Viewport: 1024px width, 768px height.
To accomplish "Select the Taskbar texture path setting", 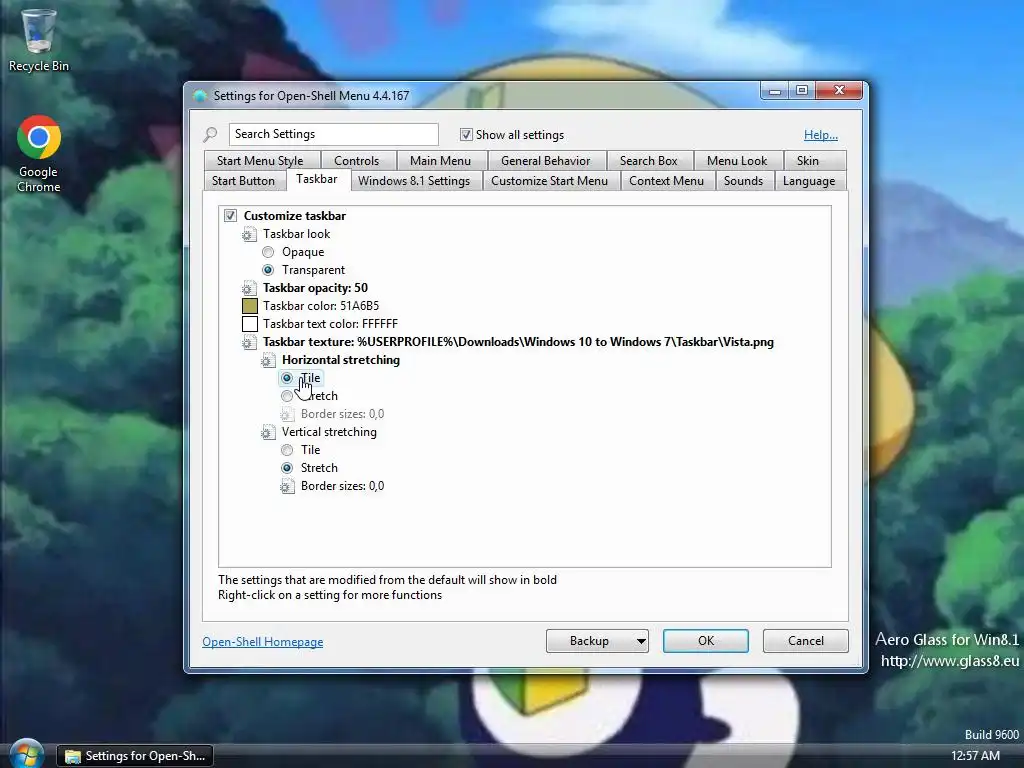I will (519, 342).
